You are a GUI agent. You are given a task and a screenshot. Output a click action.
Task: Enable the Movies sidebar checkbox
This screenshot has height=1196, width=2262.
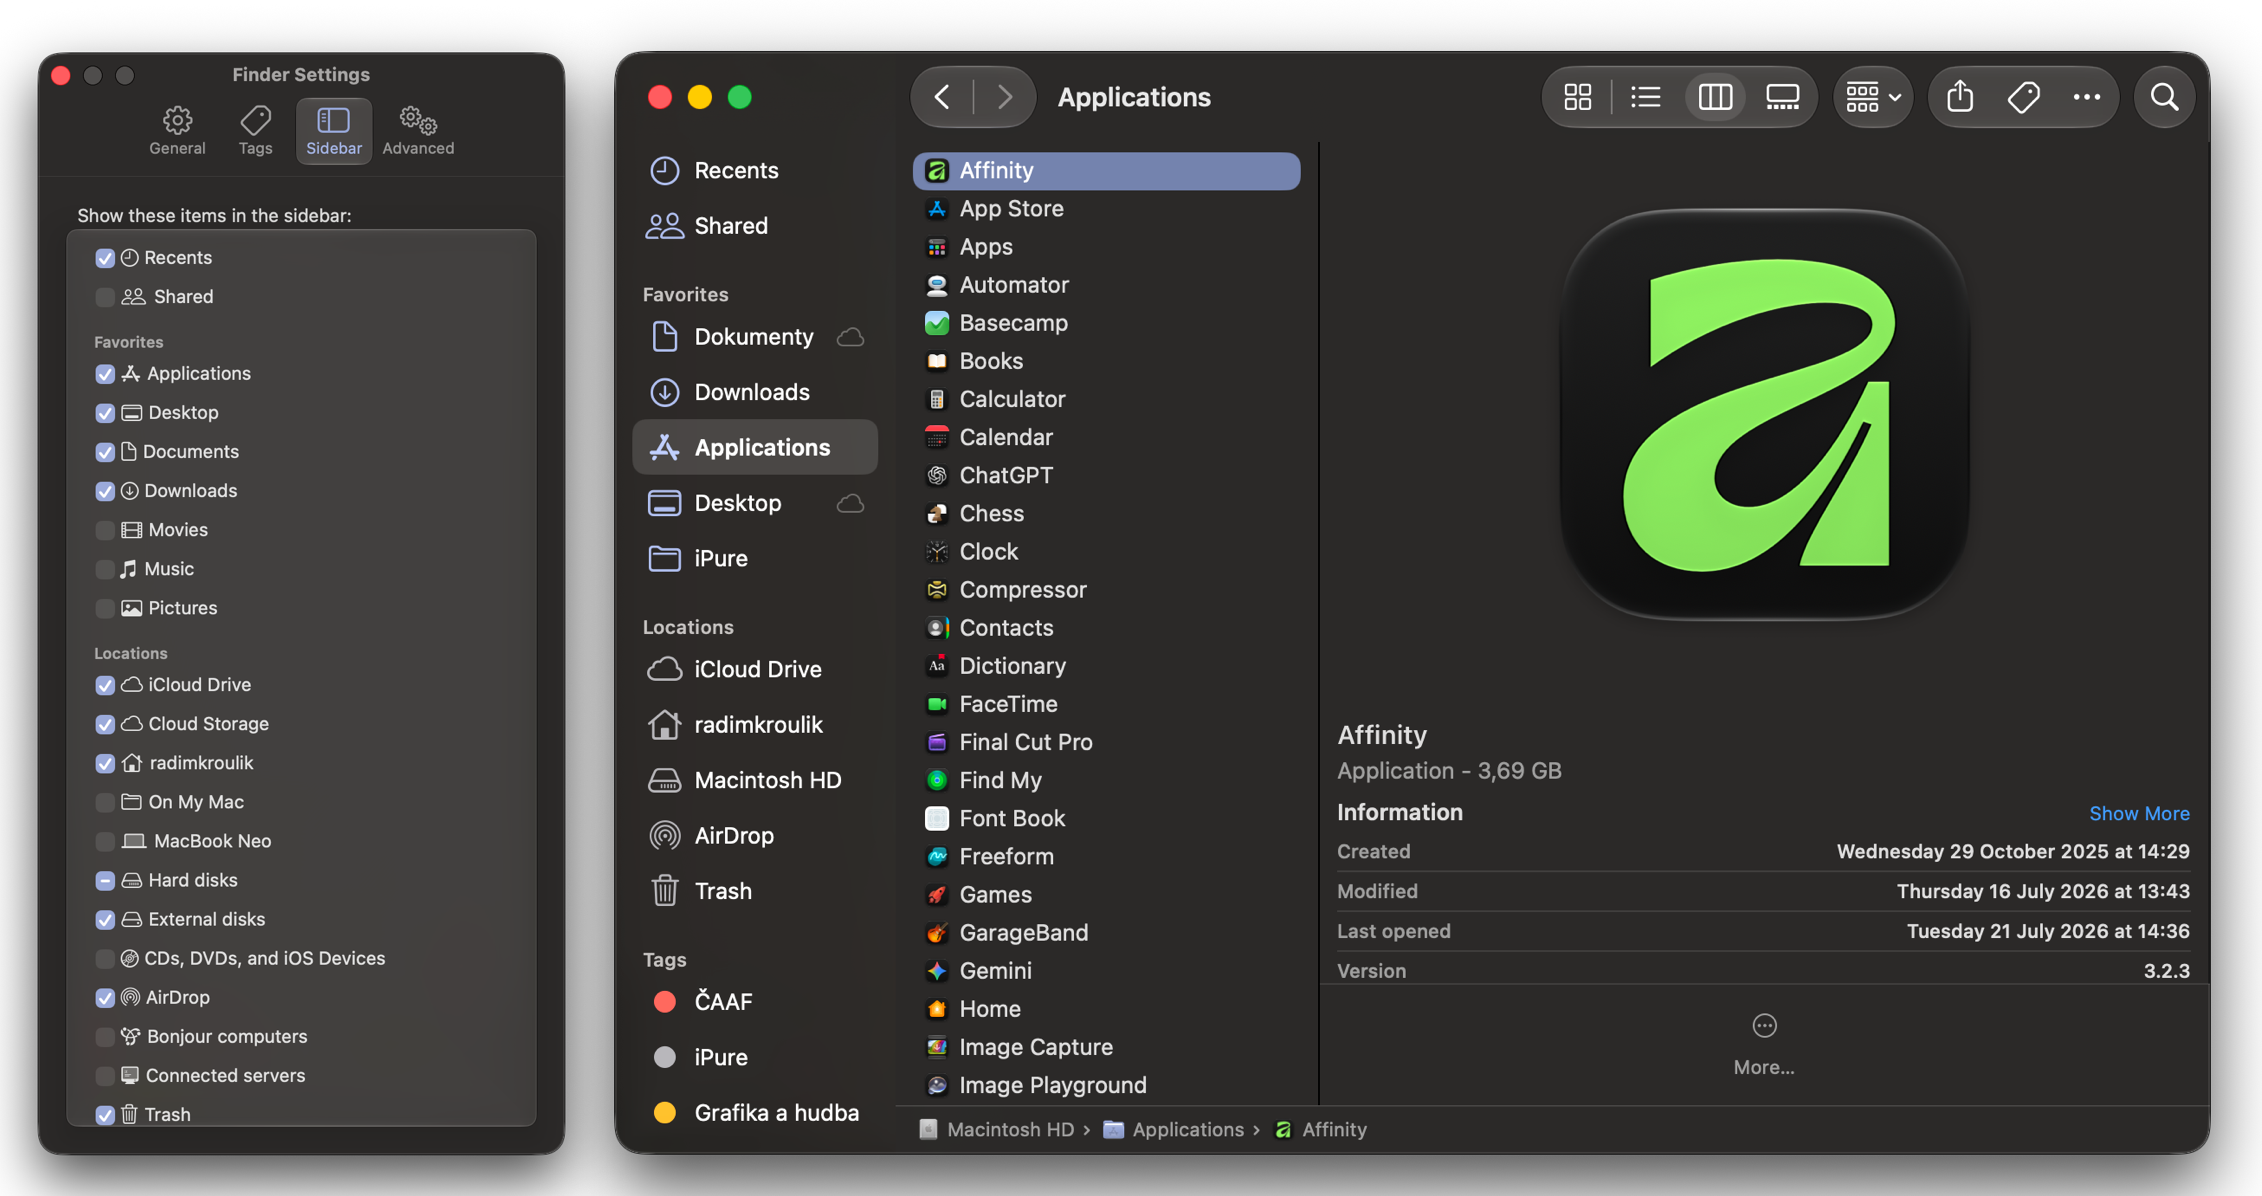105,530
